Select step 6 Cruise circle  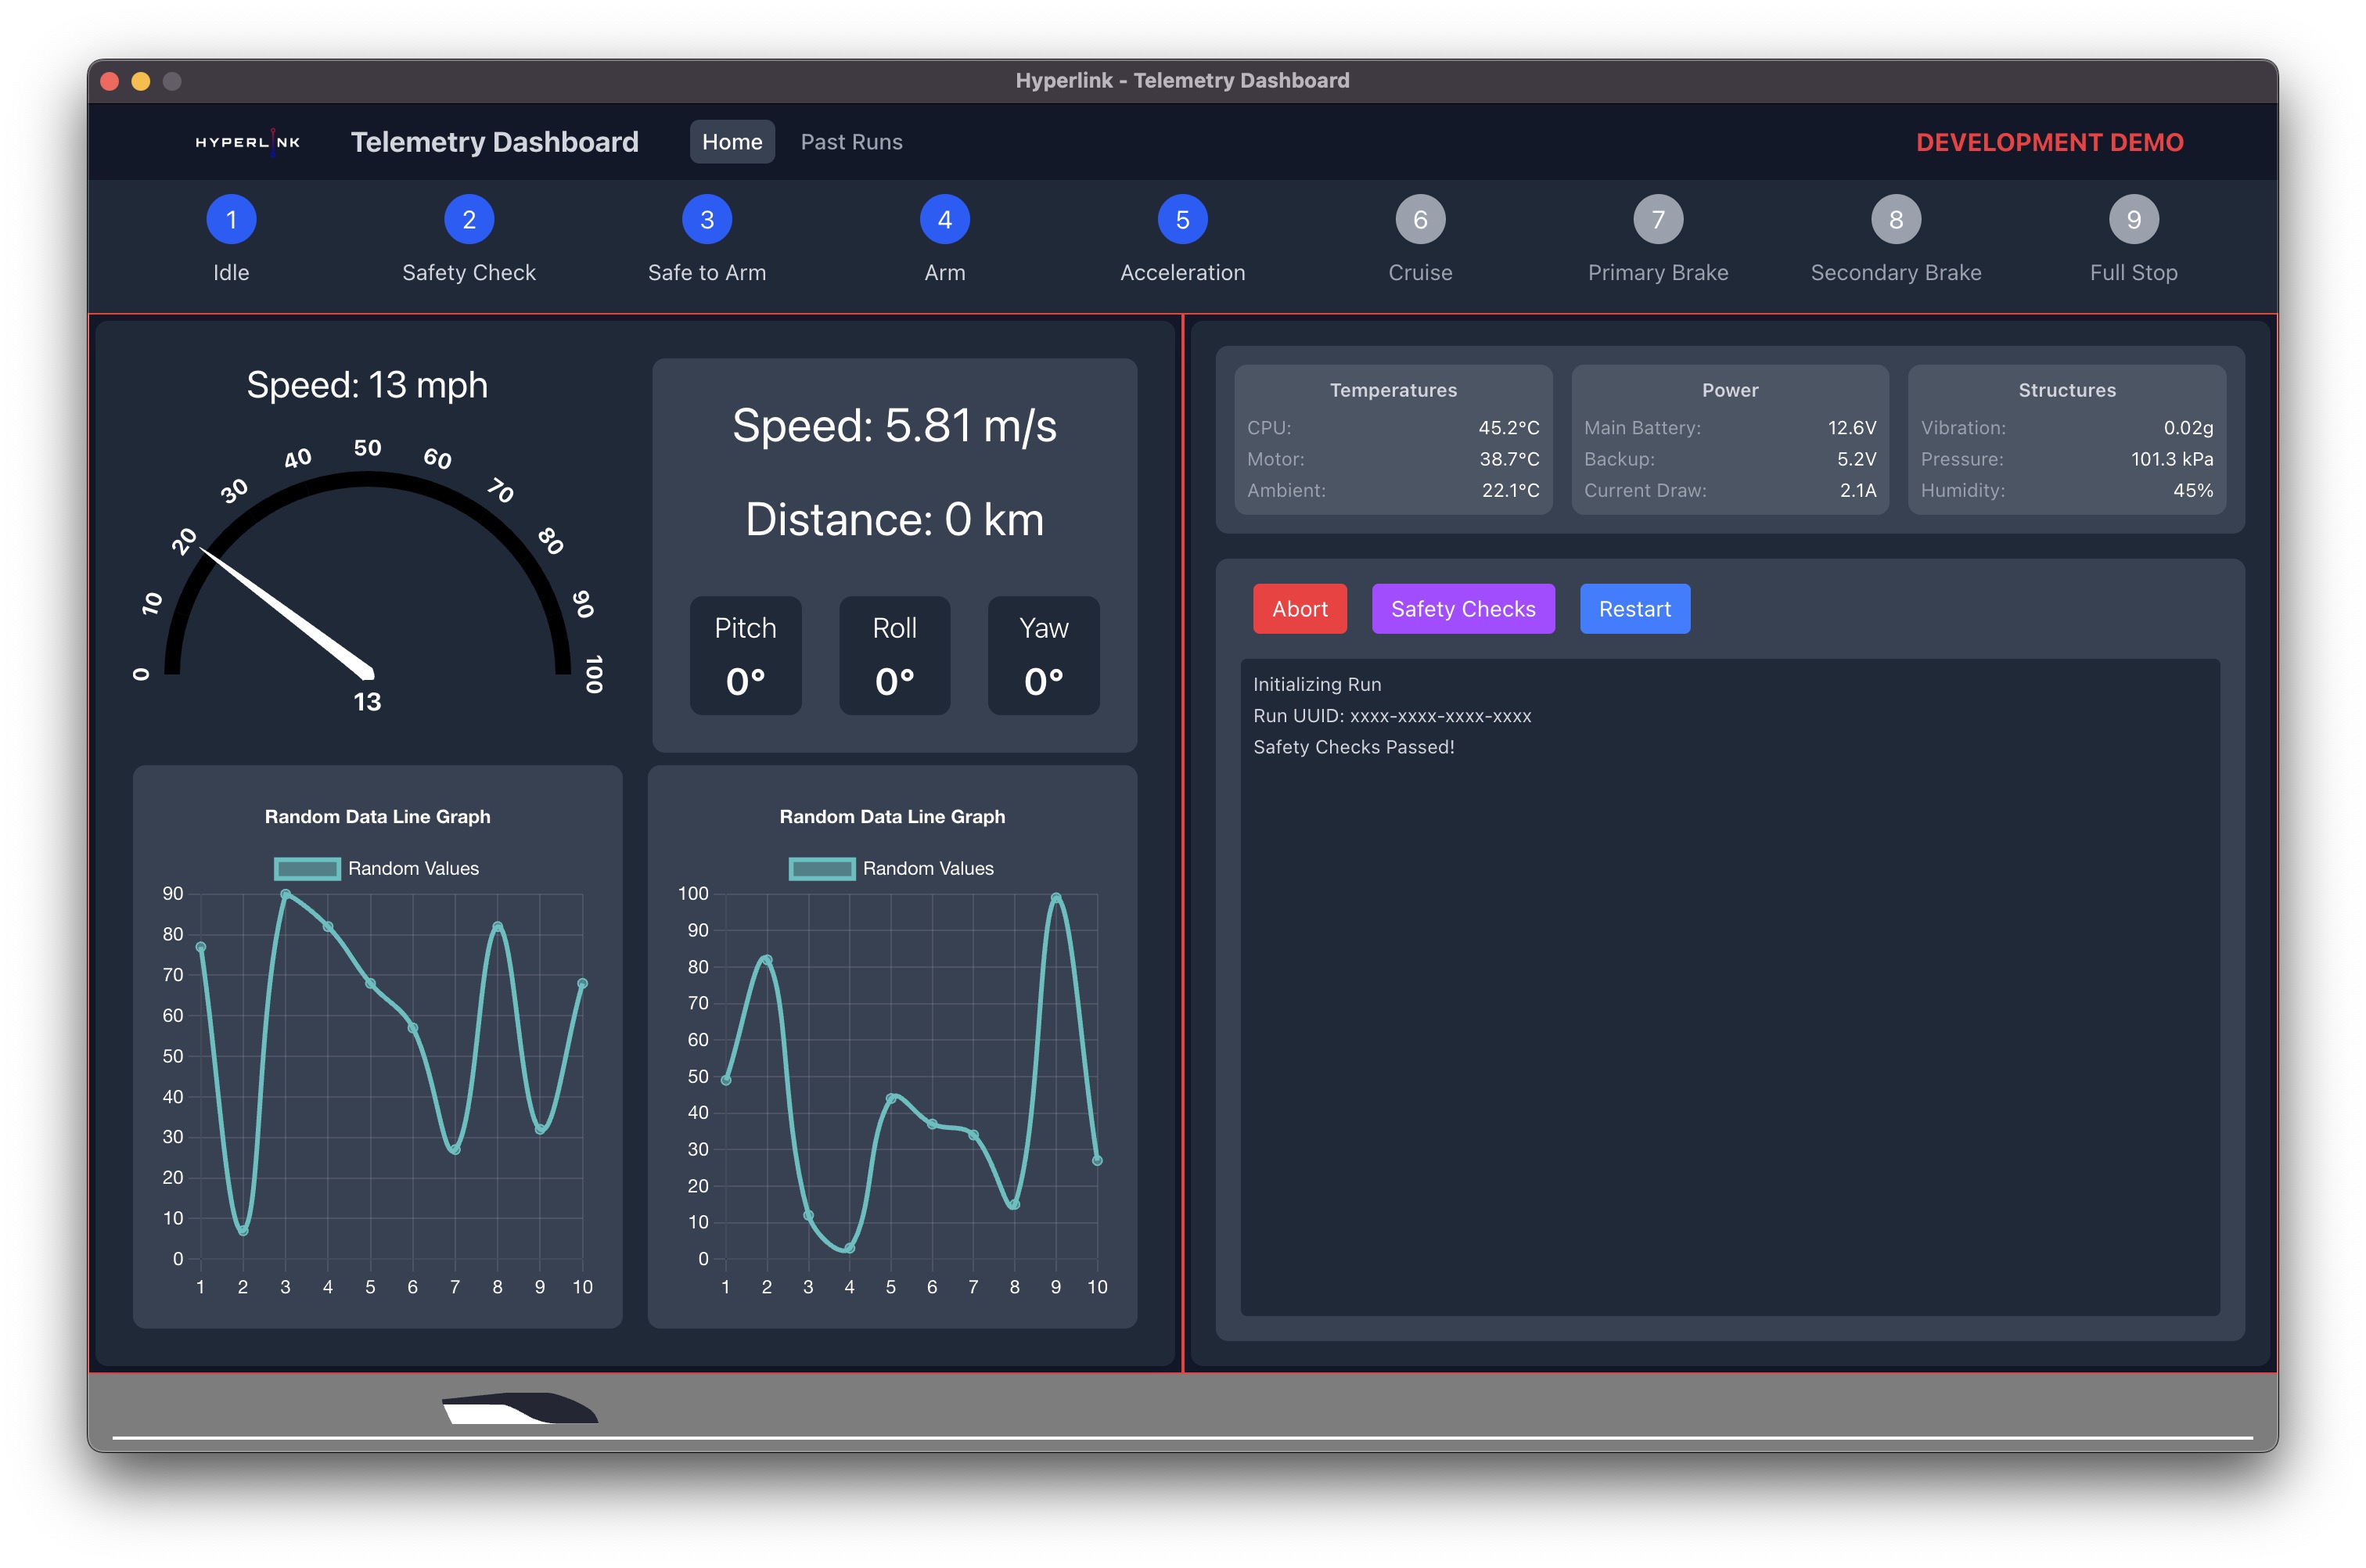[x=1420, y=219]
